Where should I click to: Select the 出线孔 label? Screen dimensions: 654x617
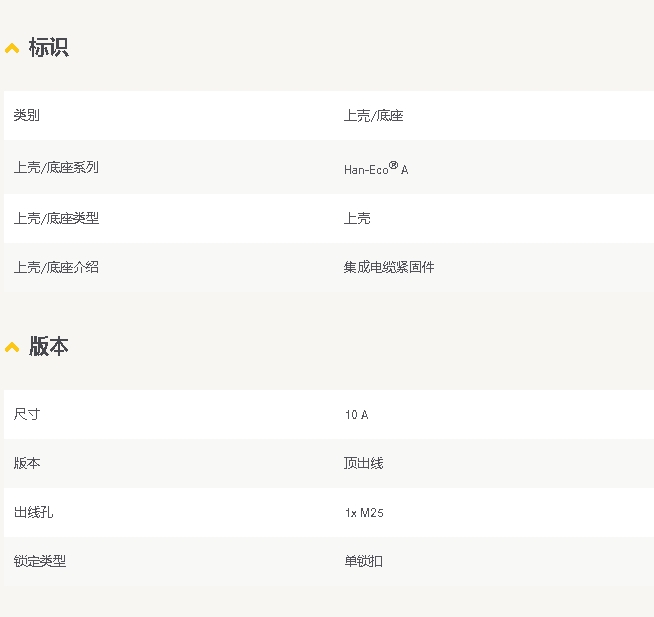33,512
